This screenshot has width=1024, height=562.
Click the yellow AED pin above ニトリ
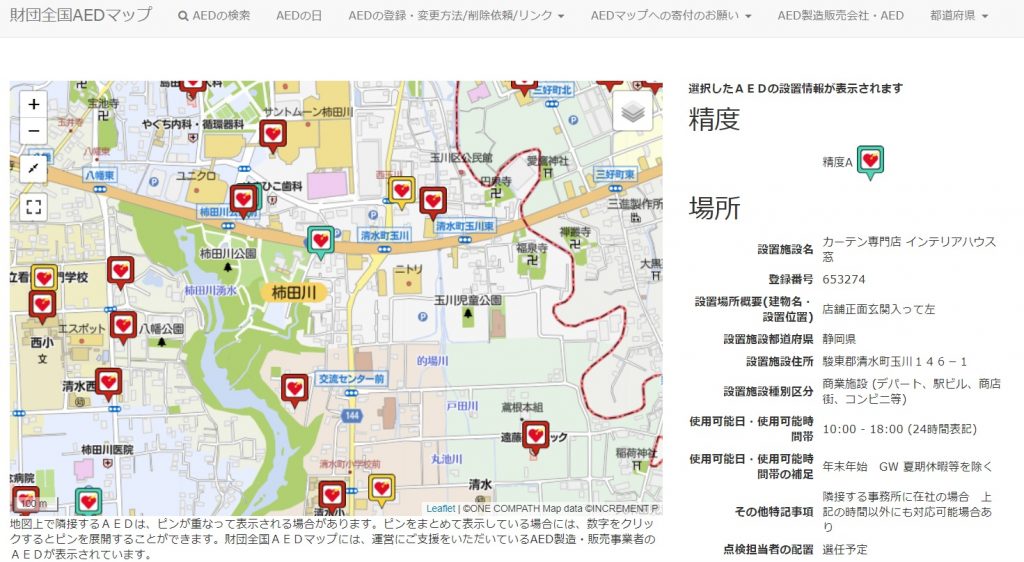pyautogui.click(x=402, y=190)
